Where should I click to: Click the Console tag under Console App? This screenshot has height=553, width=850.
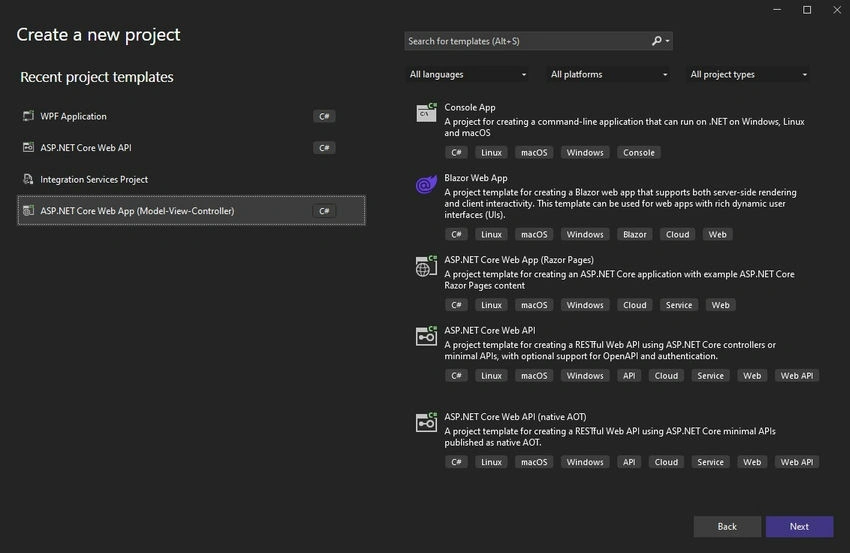639,152
